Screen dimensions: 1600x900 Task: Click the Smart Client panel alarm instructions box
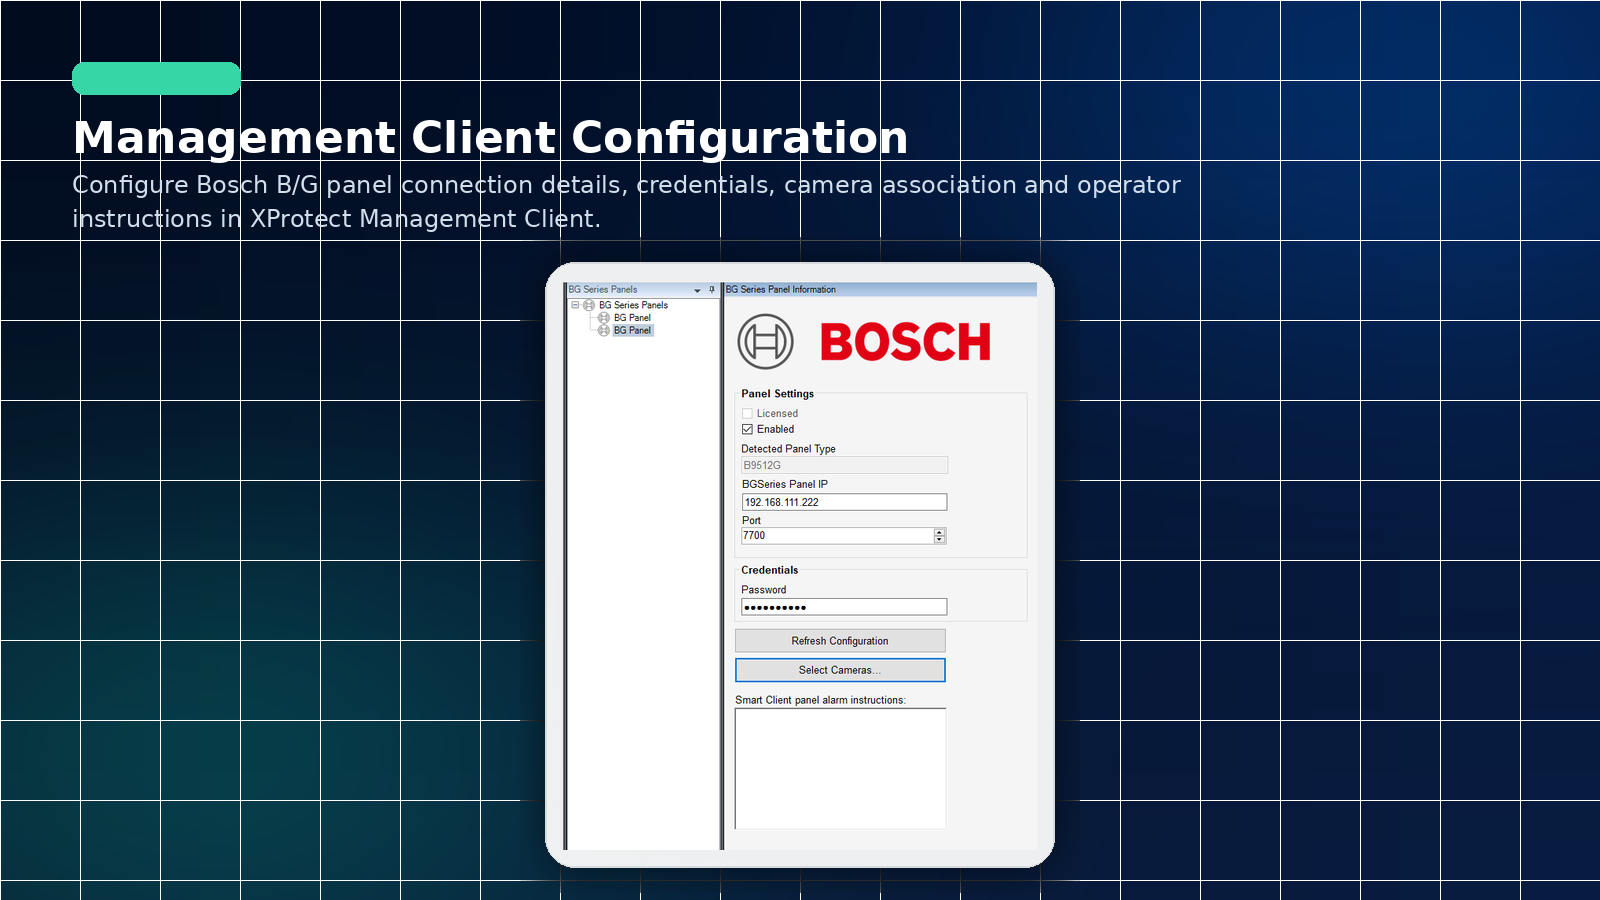coord(840,769)
